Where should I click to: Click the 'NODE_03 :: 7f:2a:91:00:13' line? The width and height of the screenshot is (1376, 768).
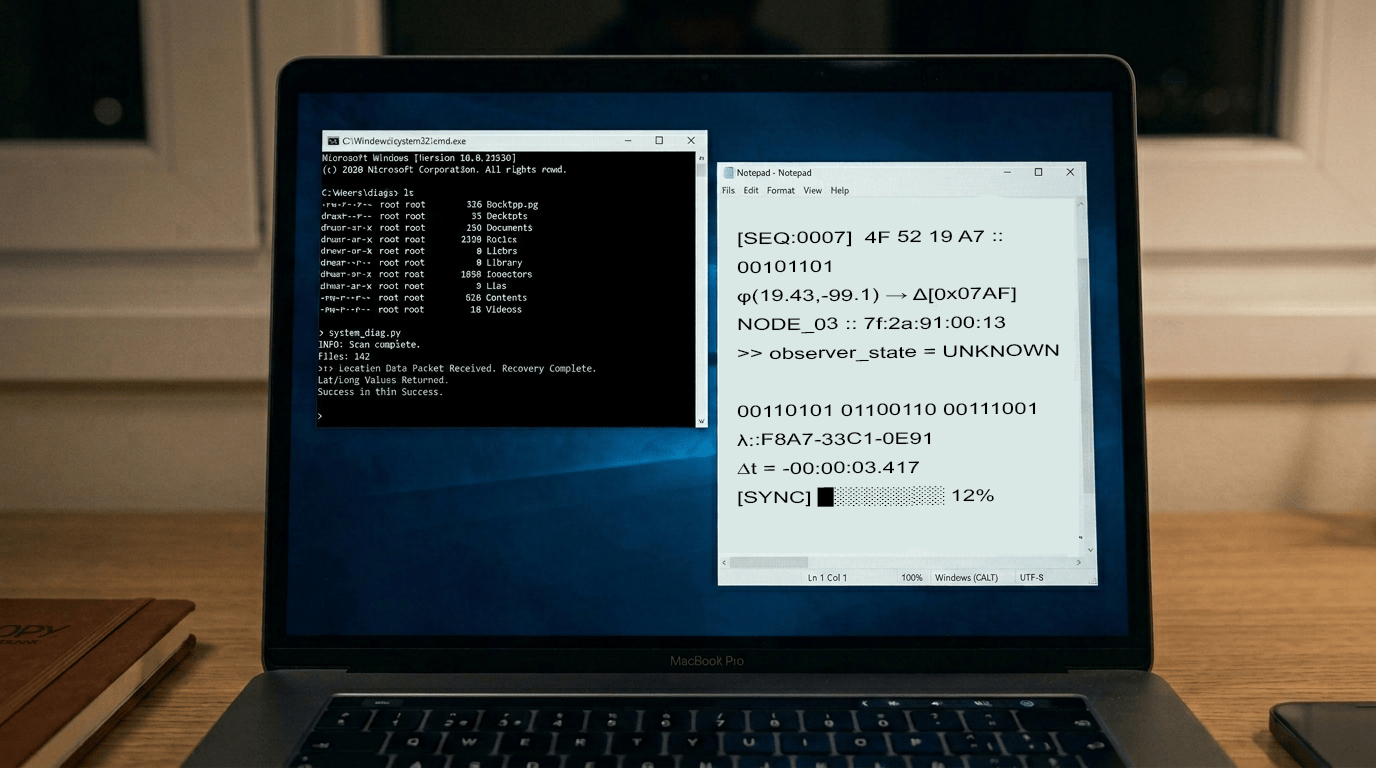871,323
